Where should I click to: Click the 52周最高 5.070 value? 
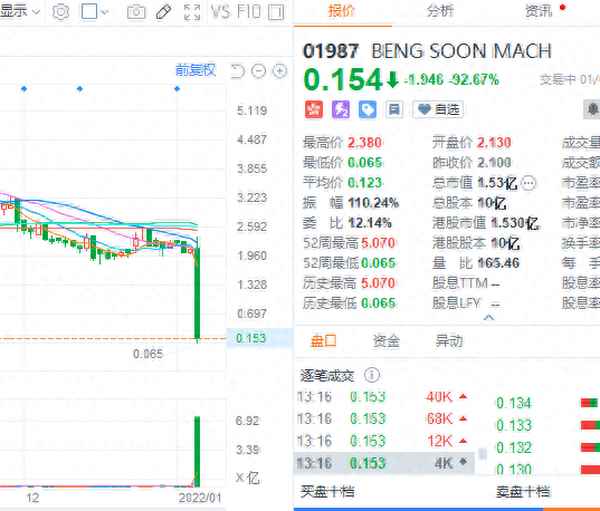pyautogui.click(x=378, y=243)
